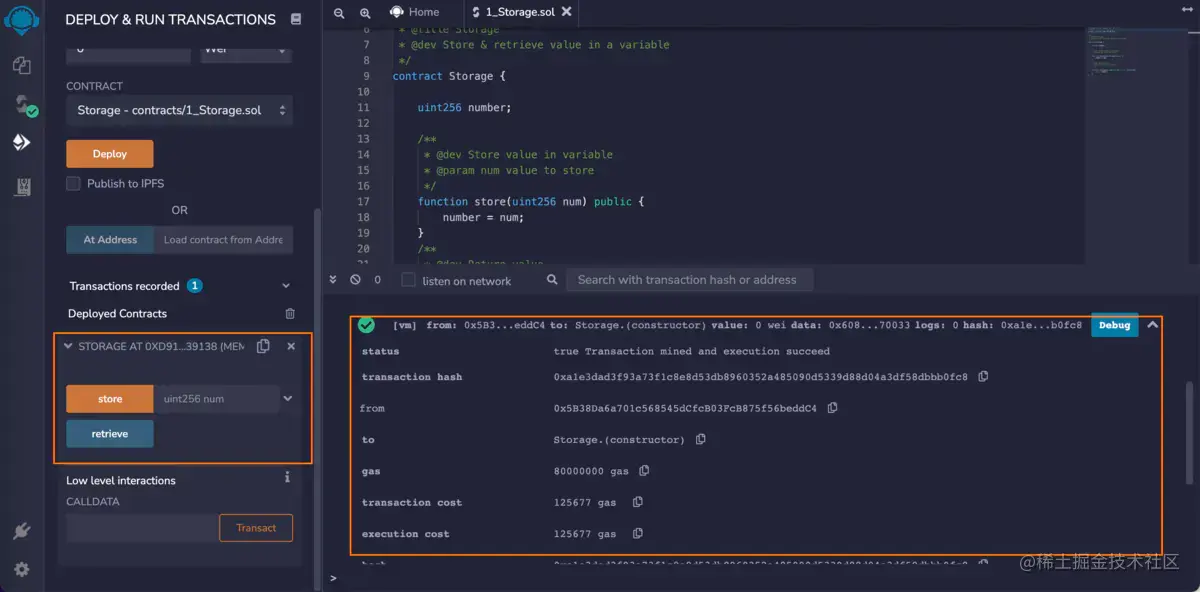This screenshot has height=592, width=1200.
Task: Click the orange Deploy button
Action: [110, 154]
